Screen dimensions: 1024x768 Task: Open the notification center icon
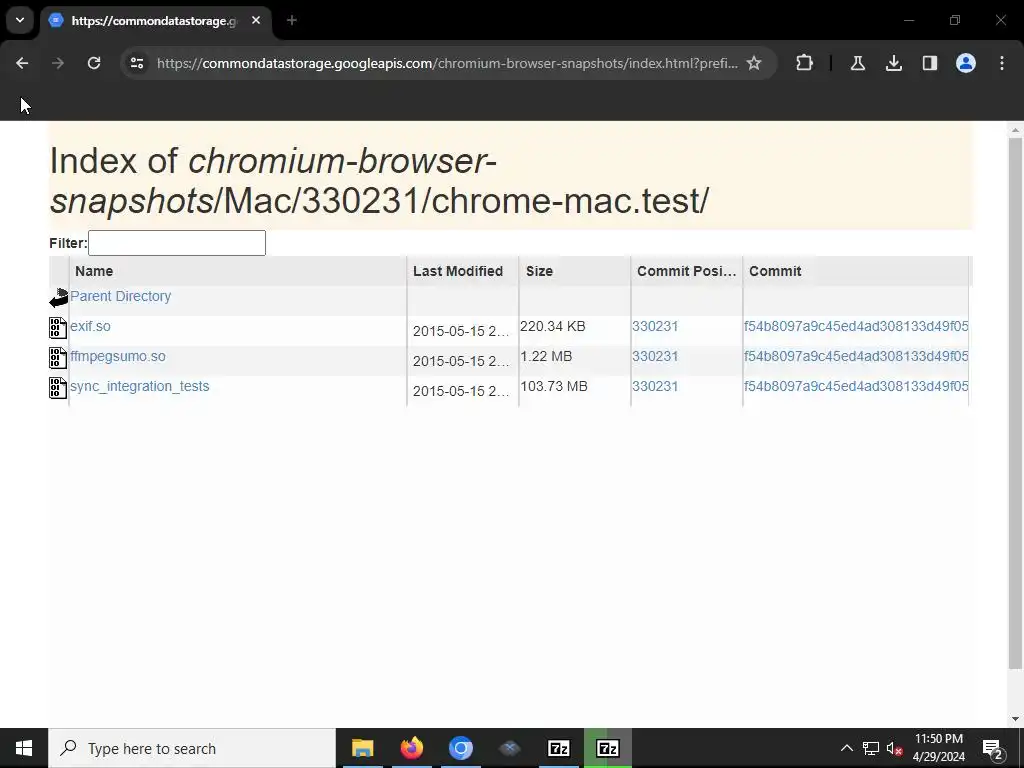point(993,749)
